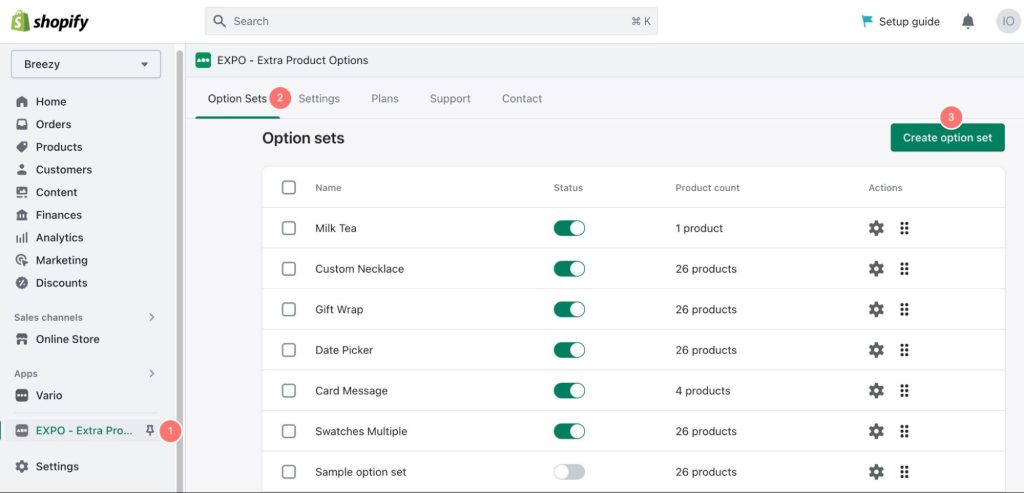
Task: Click the Discounts percent icon in sidebar
Action: (22, 283)
